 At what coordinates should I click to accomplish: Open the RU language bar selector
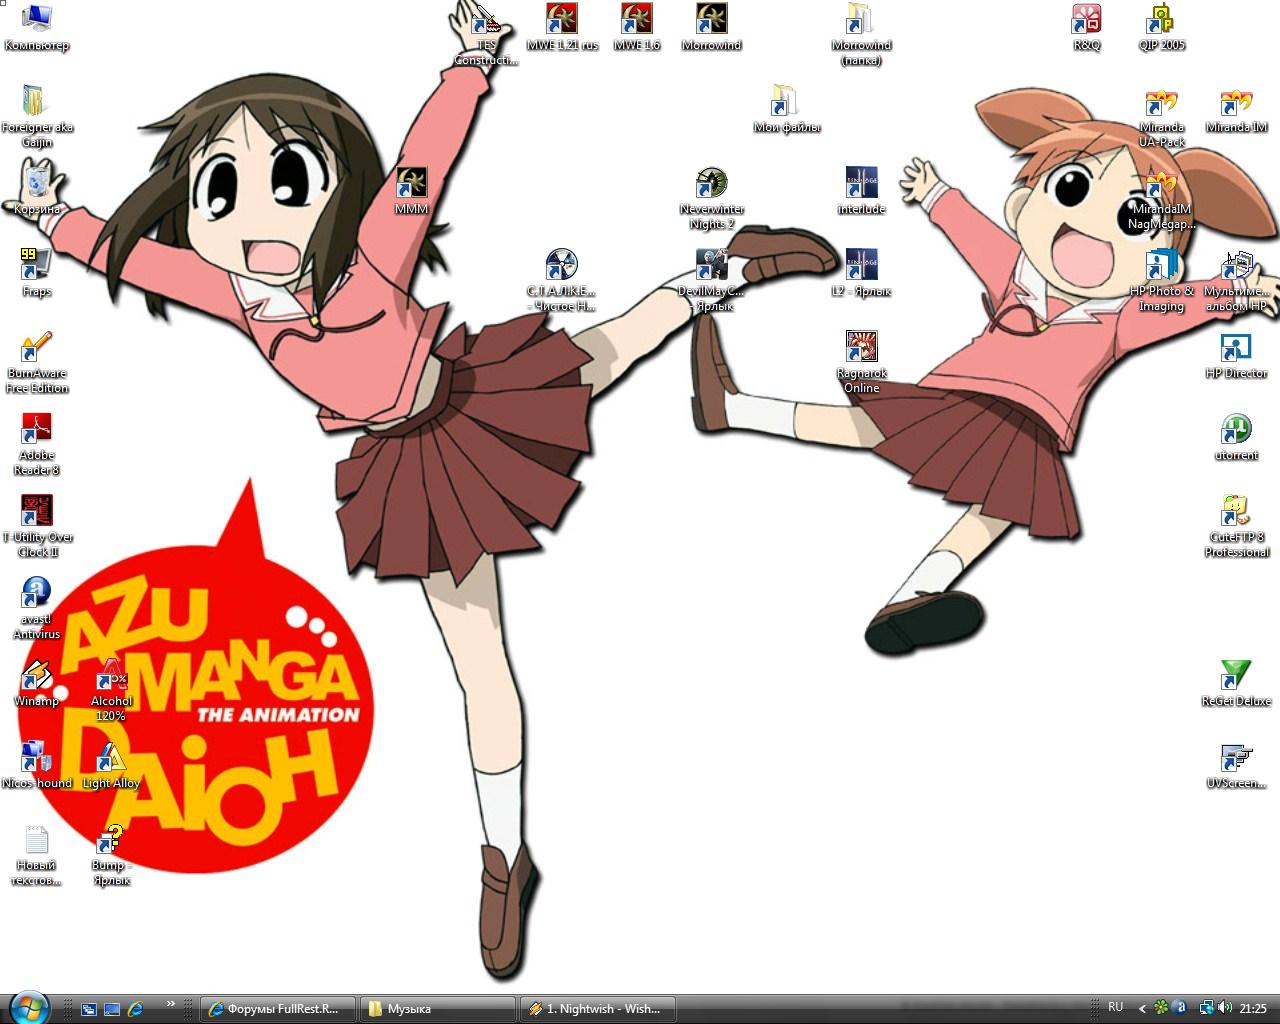pyautogui.click(x=1115, y=1007)
